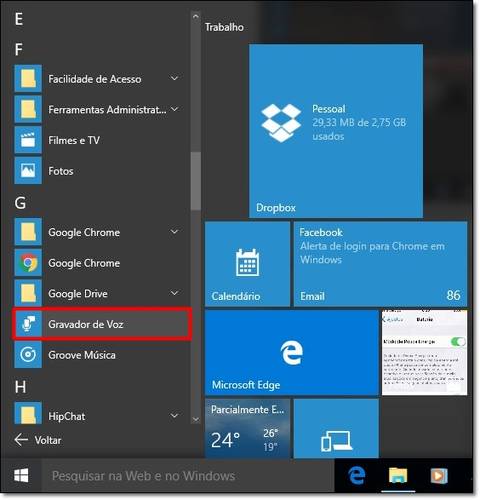This screenshot has height=500, width=480.
Task: Select letter H section header
Action: (x=20, y=387)
